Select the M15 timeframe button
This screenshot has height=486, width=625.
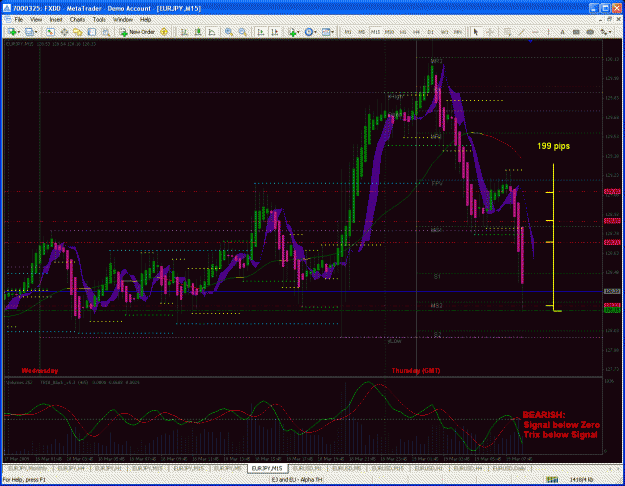pyautogui.click(x=375, y=32)
